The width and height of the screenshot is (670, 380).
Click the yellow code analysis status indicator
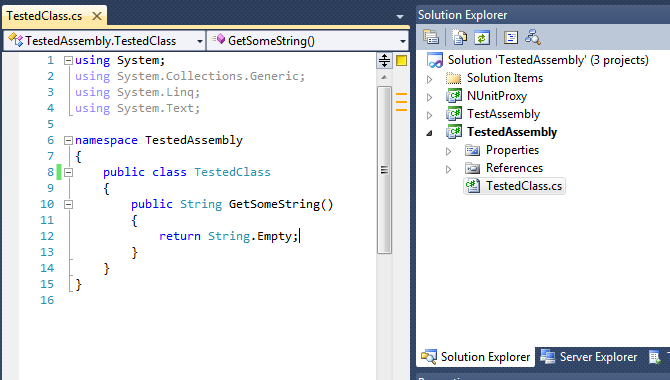pos(401,61)
